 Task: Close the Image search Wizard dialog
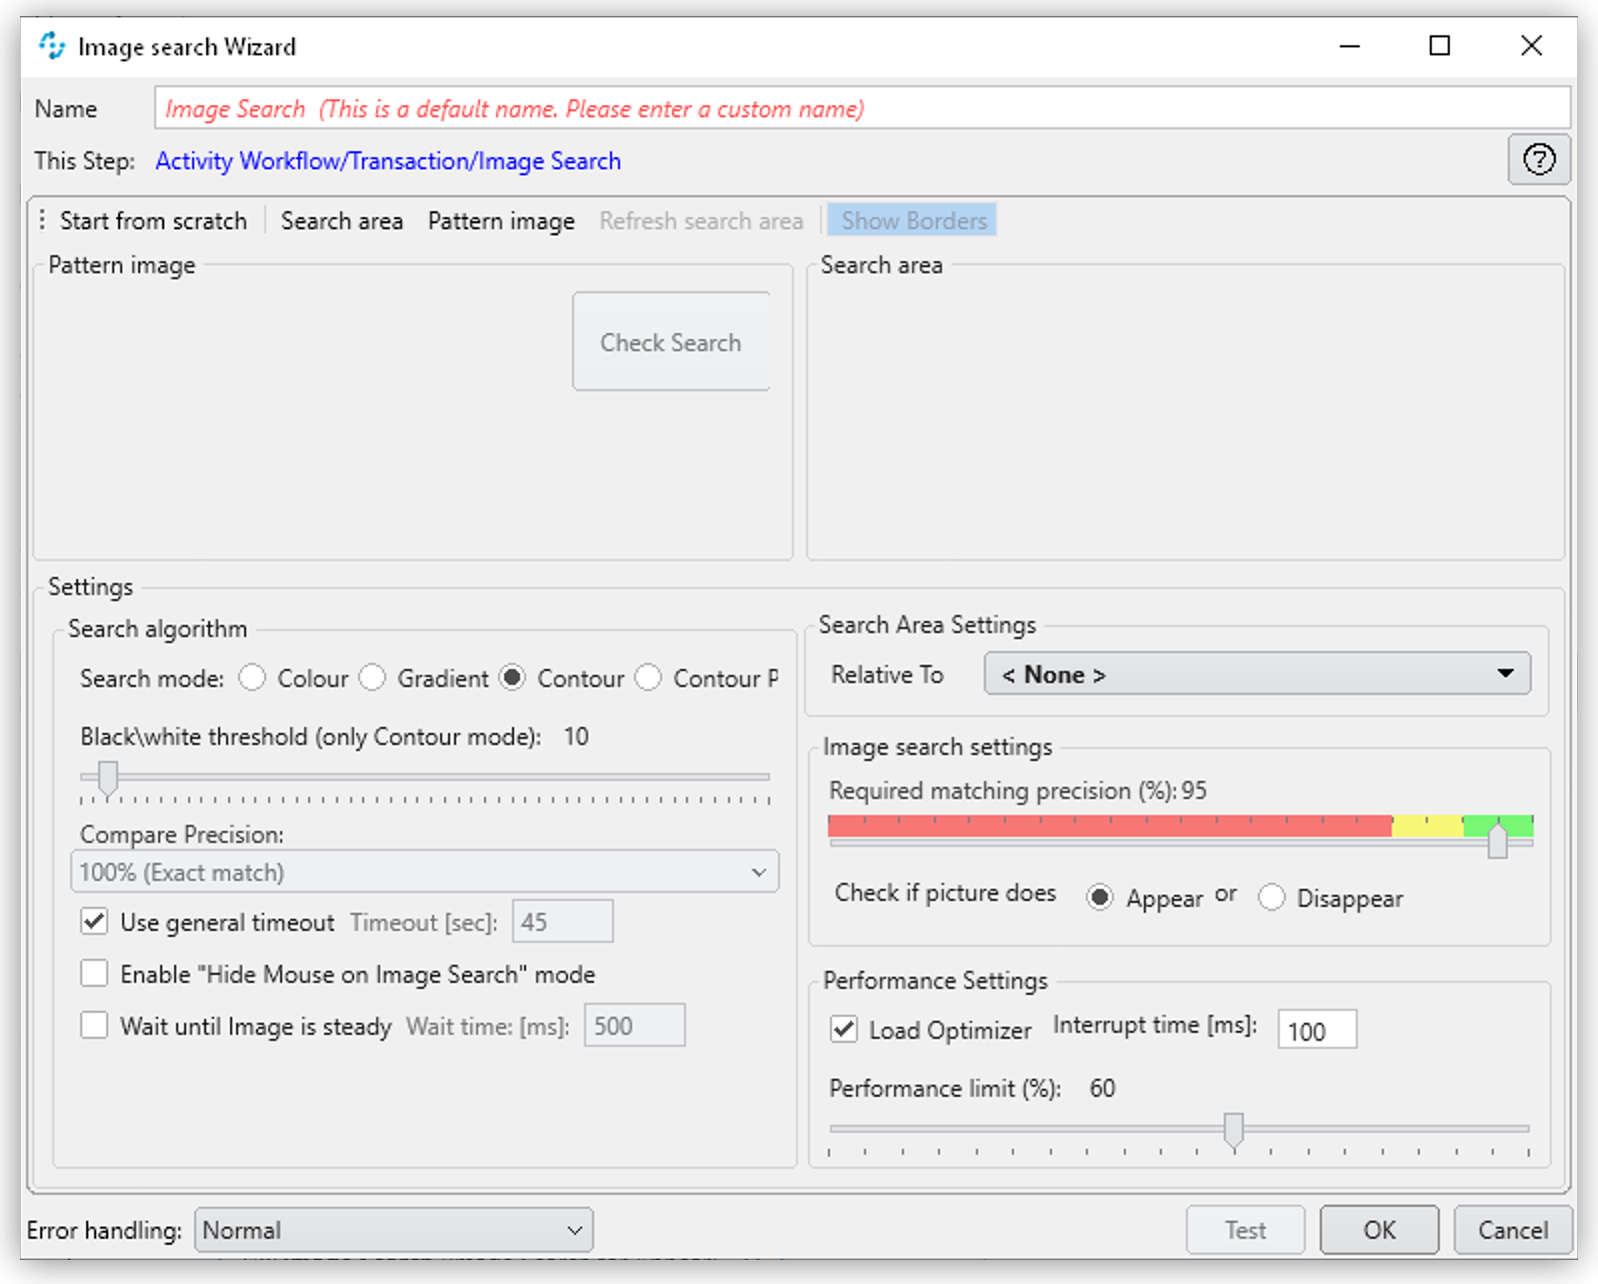coord(1530,46)
